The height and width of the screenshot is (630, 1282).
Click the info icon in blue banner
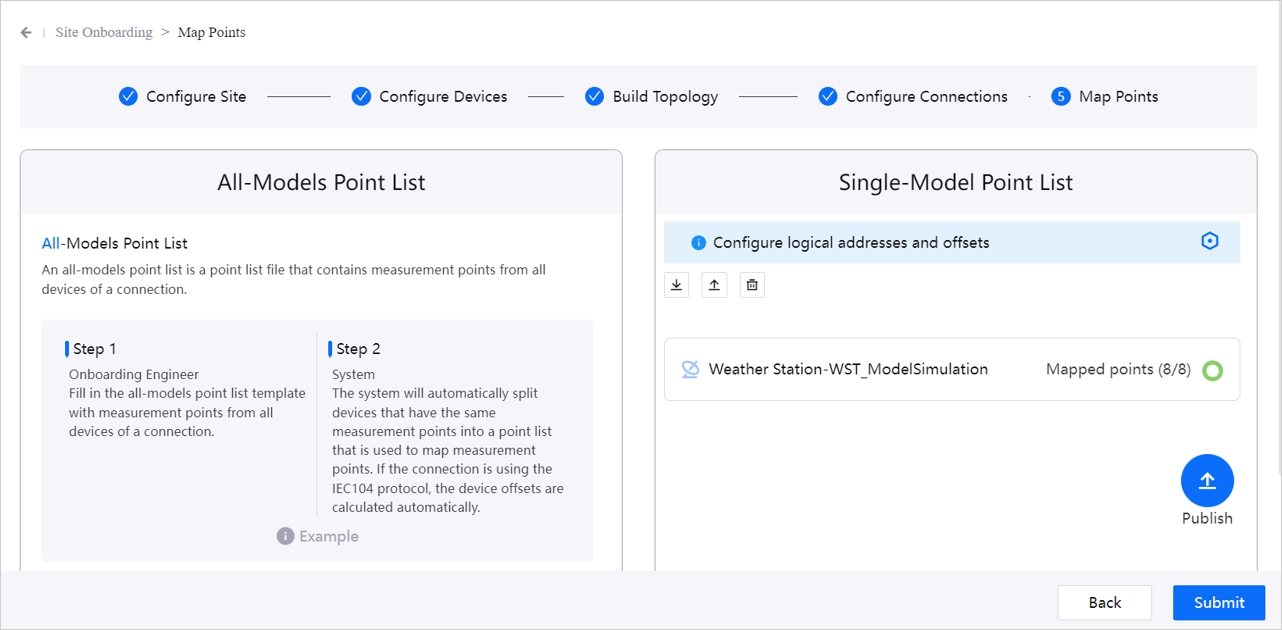pos(698,243)
